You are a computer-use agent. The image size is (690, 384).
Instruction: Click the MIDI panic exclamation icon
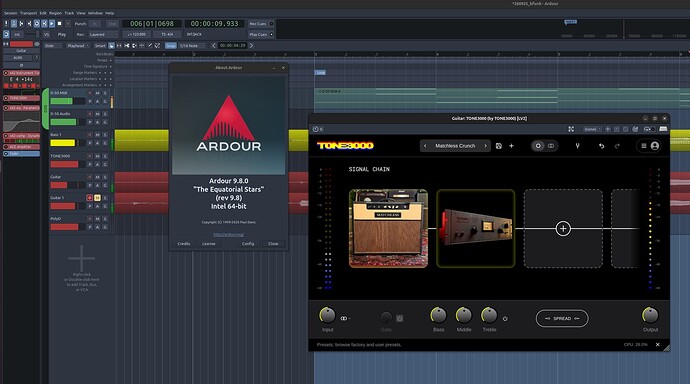[x=6, y=24]
